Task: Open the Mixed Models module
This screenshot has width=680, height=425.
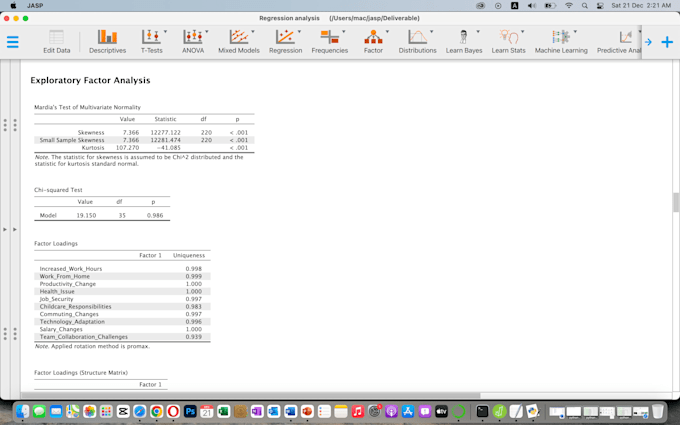Action: click(239, 42)
